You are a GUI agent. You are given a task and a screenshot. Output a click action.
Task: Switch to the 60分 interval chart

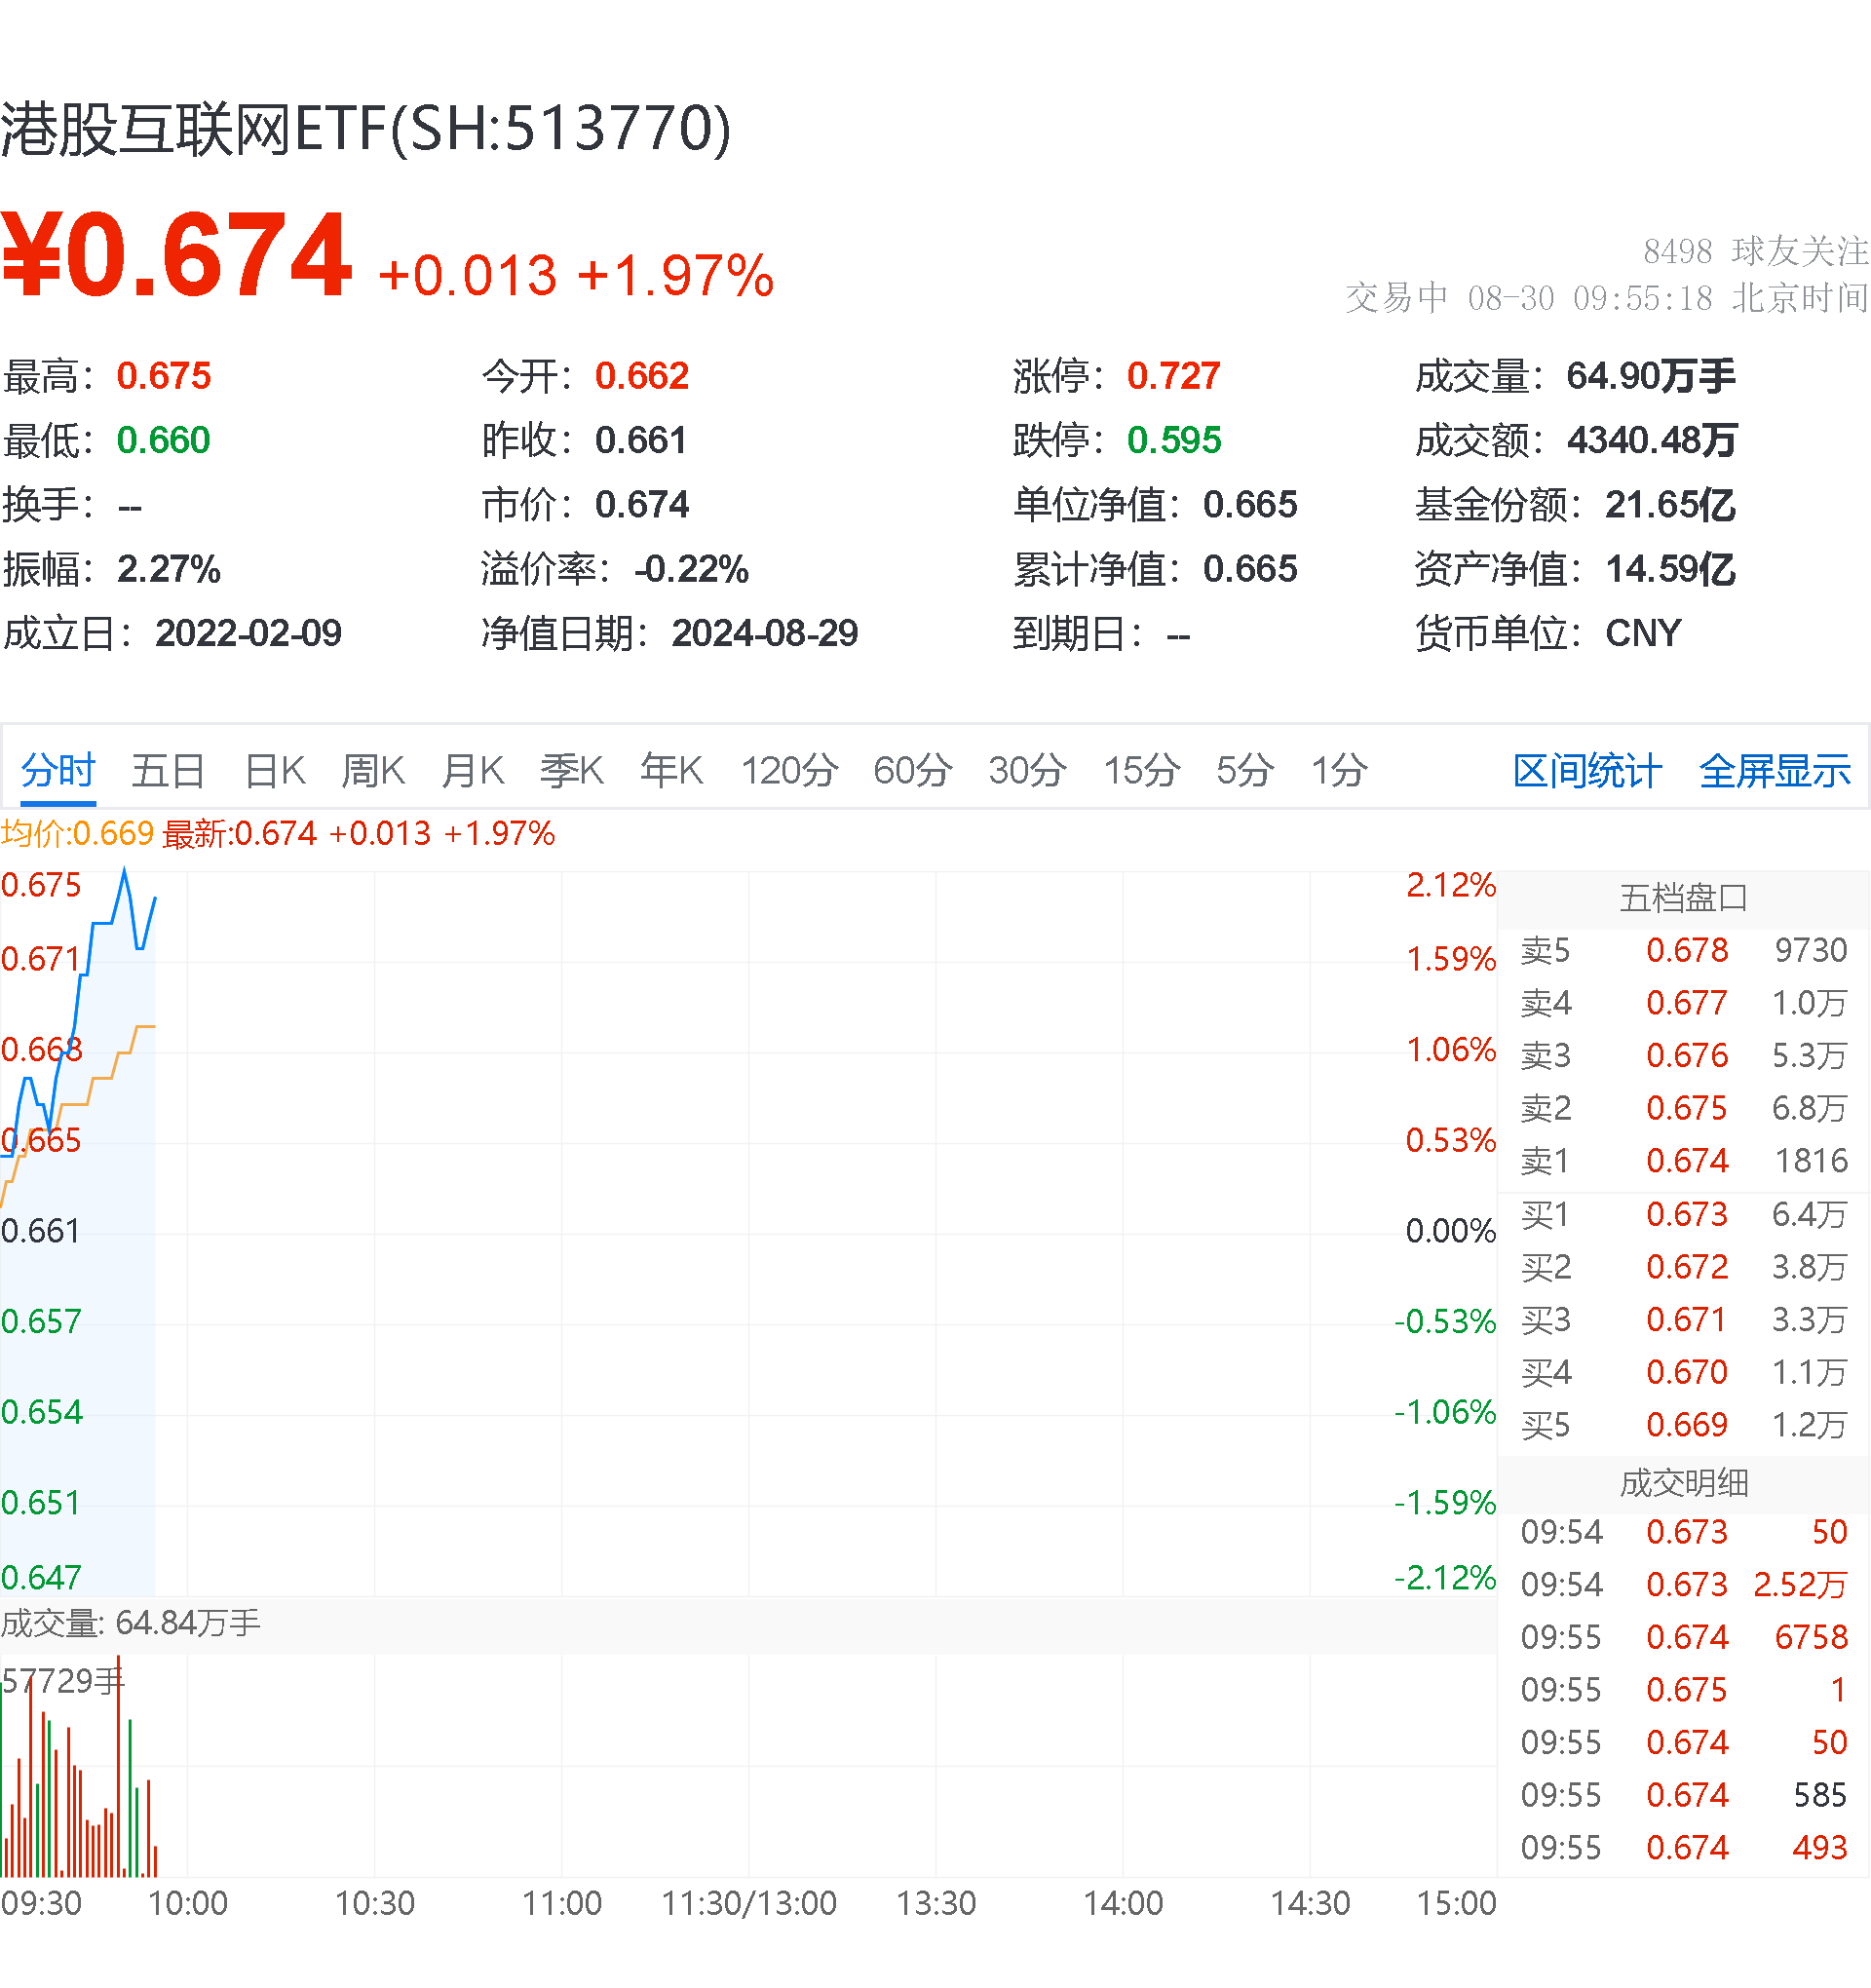click(x=910, y=771)
